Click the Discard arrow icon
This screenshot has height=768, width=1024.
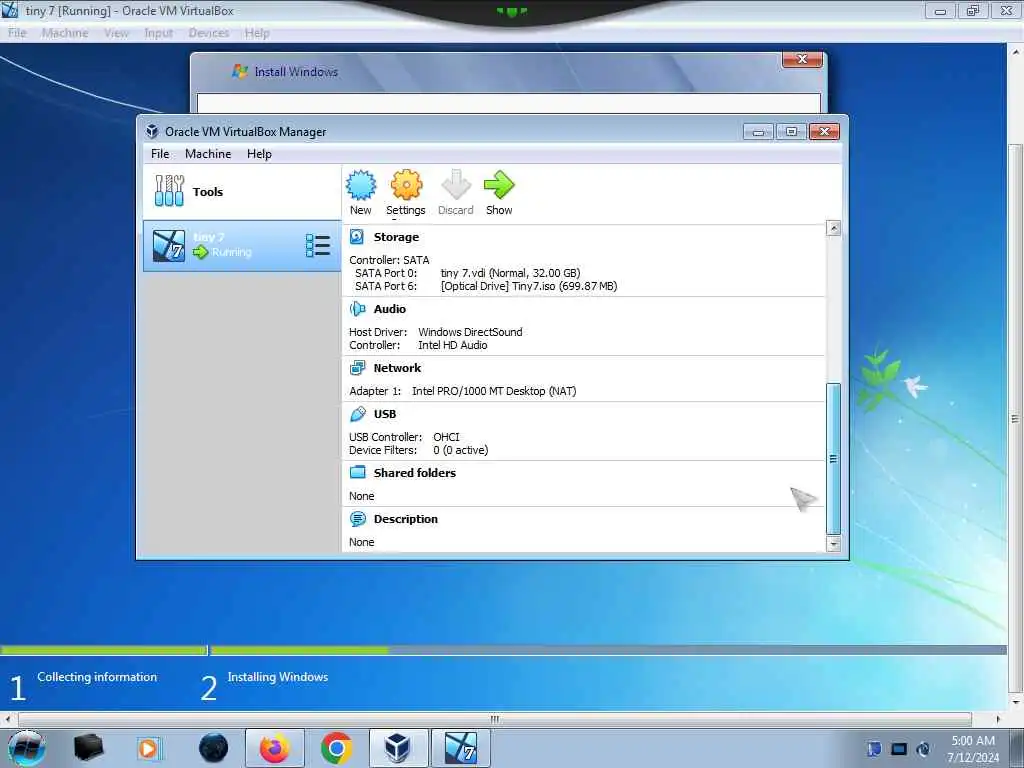(456, 185)
